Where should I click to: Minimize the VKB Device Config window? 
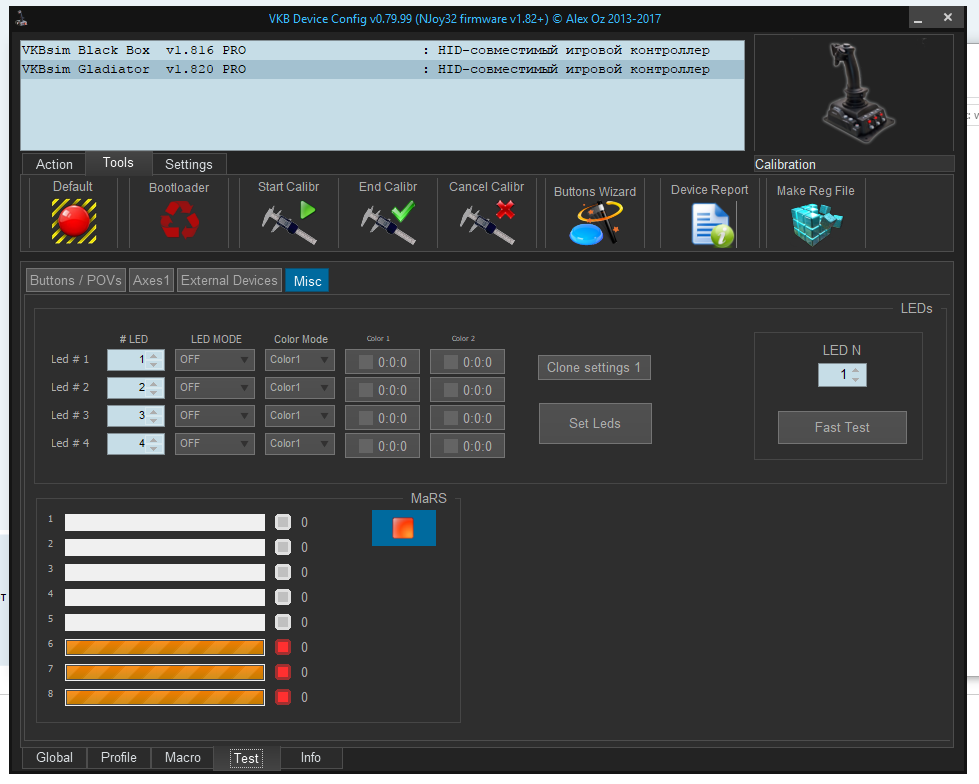coord(918,18)
